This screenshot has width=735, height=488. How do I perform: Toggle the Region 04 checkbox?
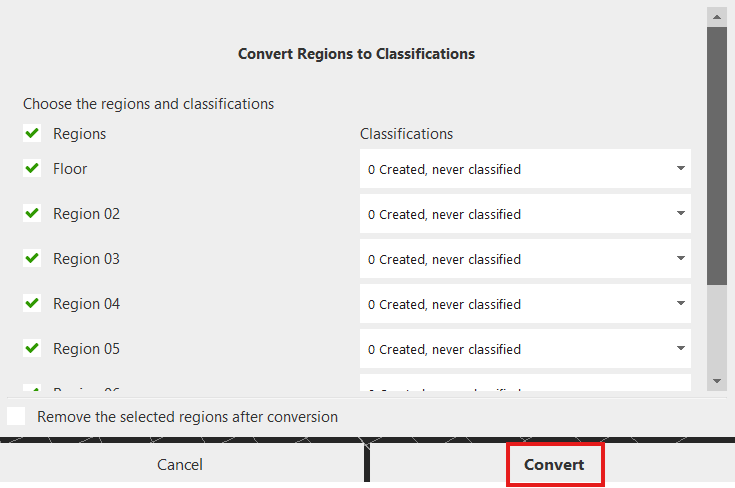pyautogui.click(x=32, y=304)
